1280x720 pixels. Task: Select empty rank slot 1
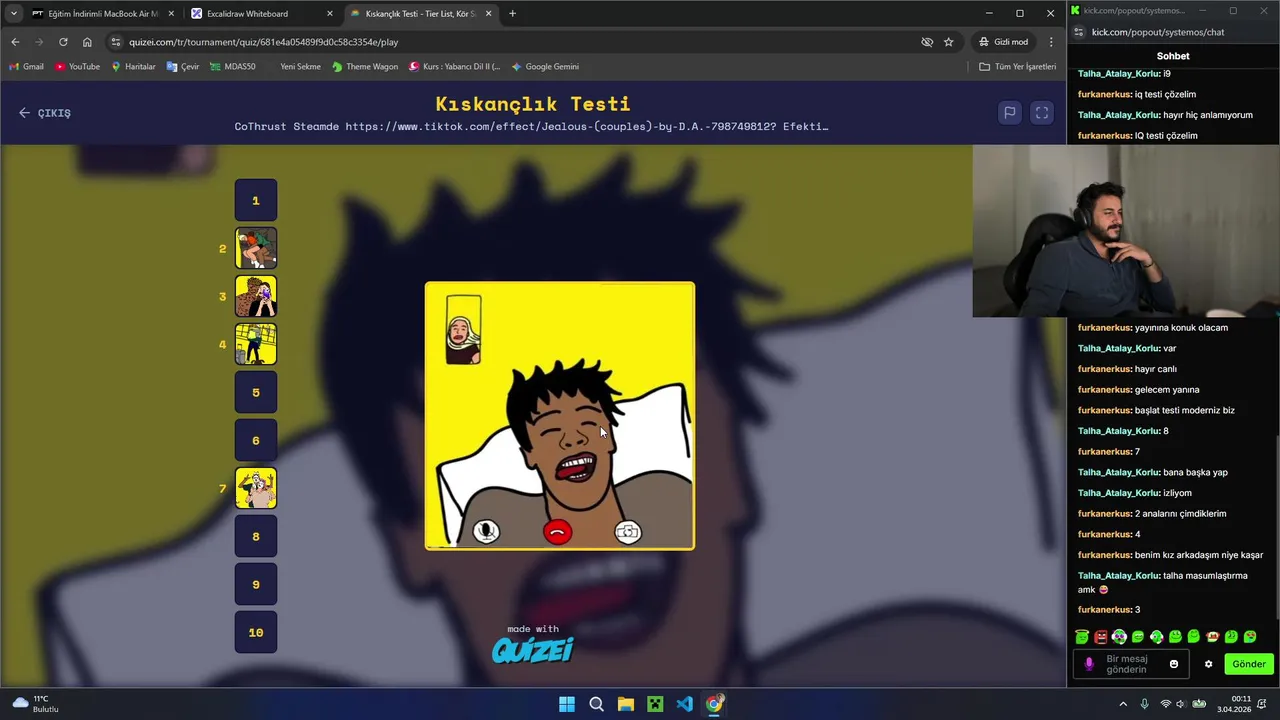pyautogui.click(x=256, y=200)
